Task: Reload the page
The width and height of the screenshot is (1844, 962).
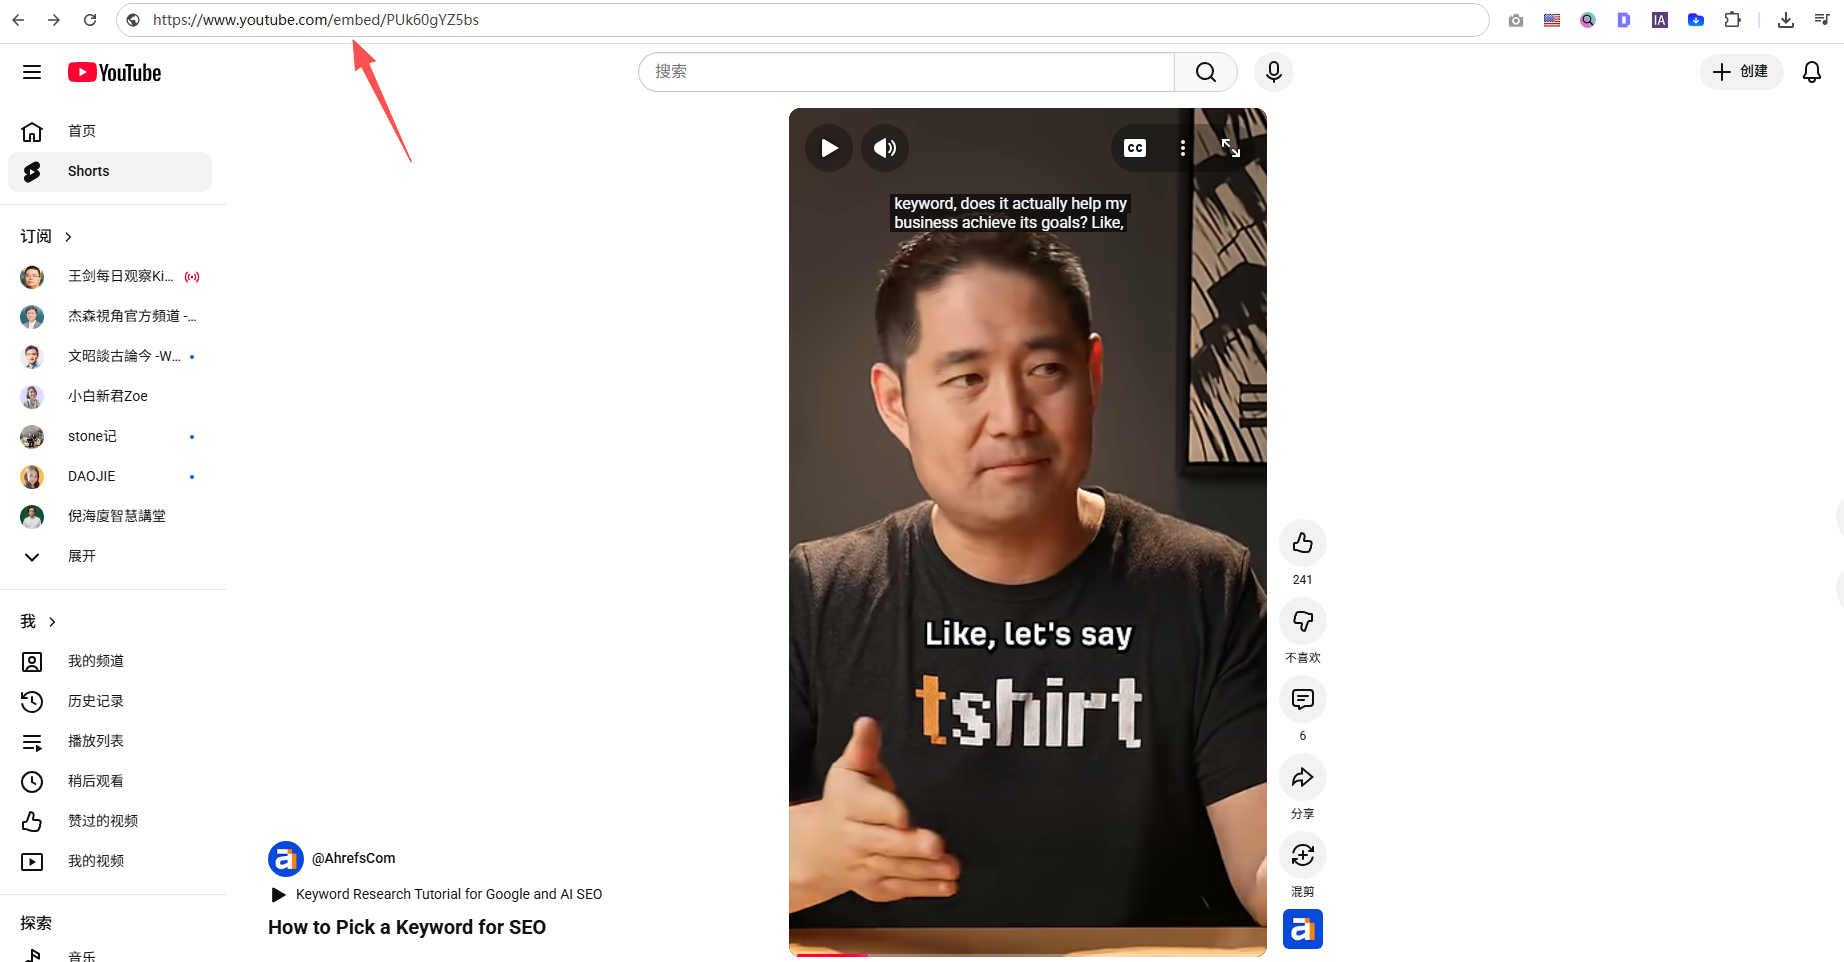Action: pos(90,20)
